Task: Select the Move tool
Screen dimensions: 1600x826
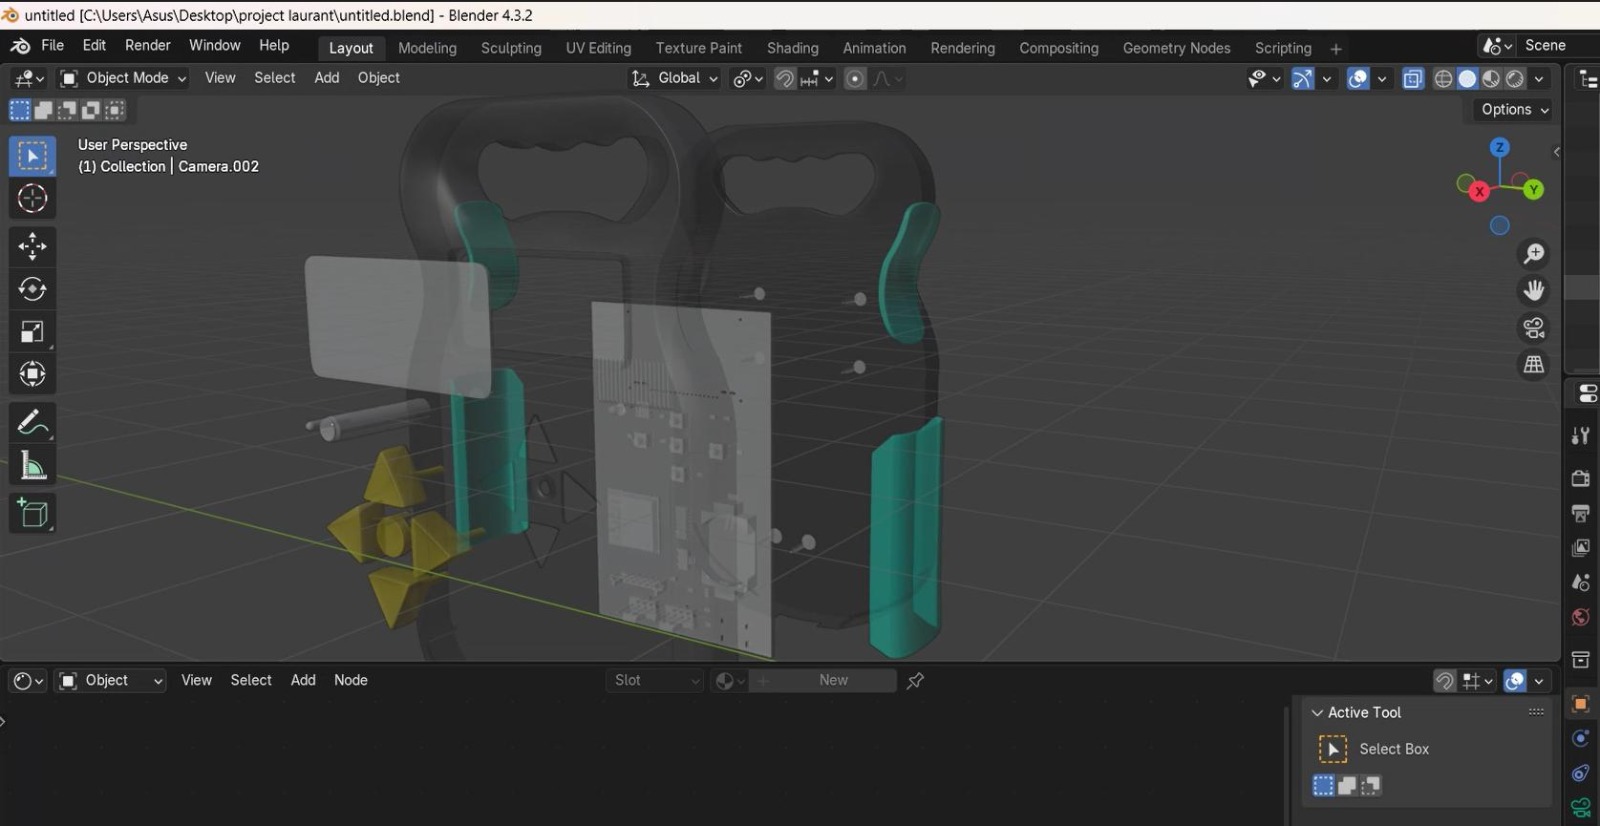Action: [x=32, y=246]
